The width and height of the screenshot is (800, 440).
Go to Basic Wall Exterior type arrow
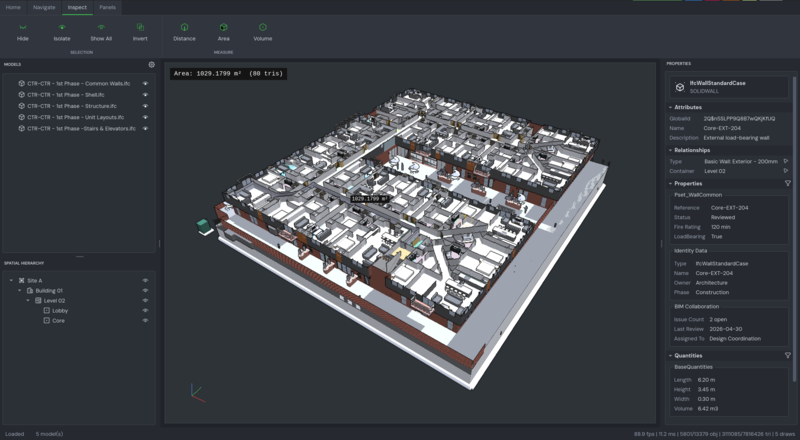coord(786,161)
